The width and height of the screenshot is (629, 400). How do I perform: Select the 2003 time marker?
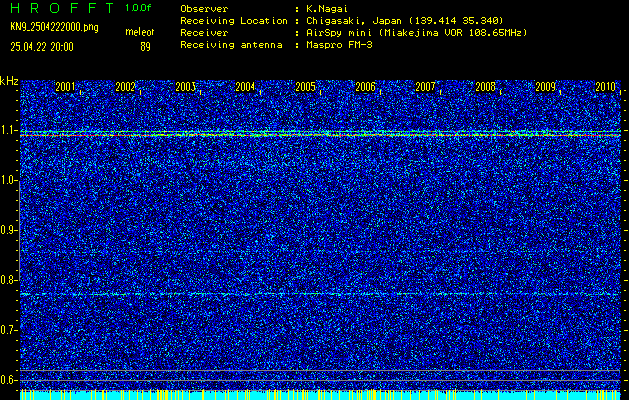(185, 87)
